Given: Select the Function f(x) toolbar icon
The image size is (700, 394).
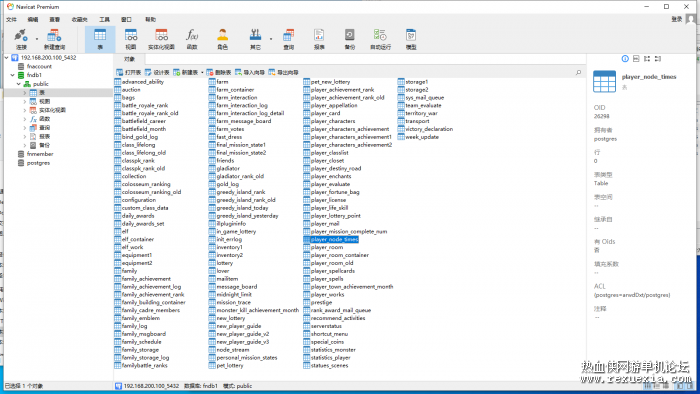Looking at the screenshot, I should tap(192, 39).
